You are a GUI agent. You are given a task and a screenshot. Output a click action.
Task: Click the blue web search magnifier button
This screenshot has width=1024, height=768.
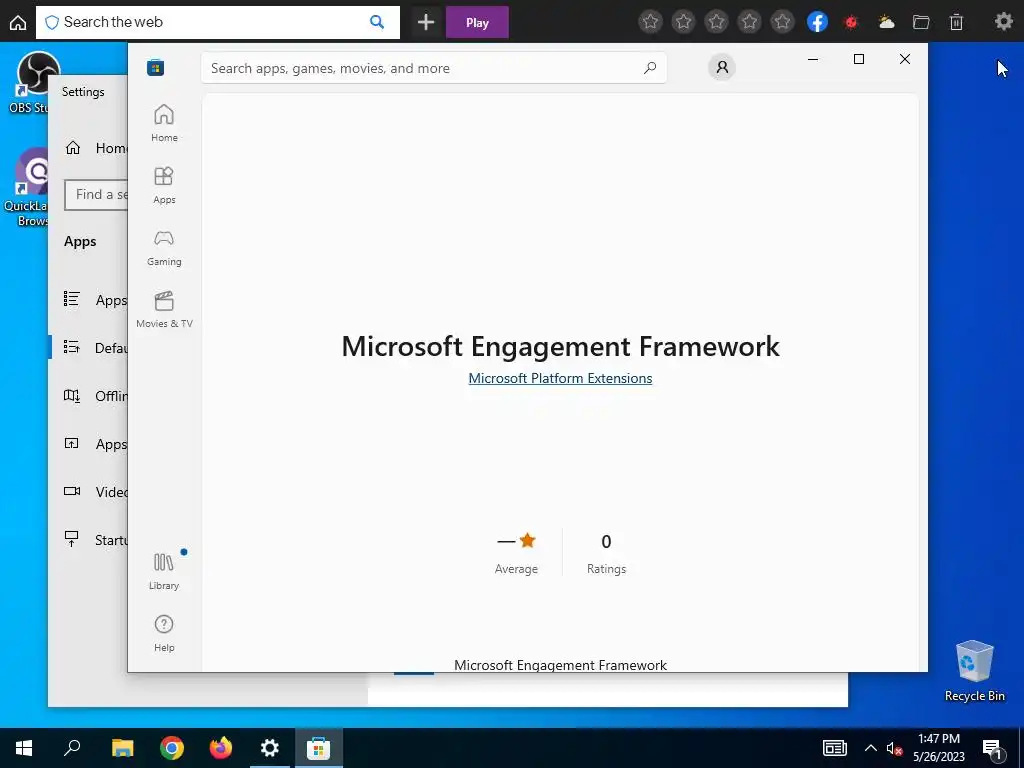pos(377,22)
